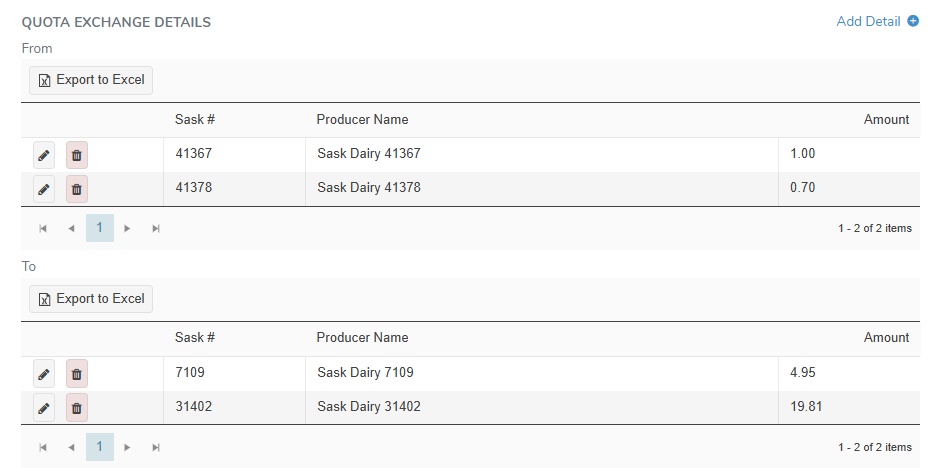The height and width of the screenshot is (468, 937).
Task: Sort From table by Amount header
Action: (886, 120)
